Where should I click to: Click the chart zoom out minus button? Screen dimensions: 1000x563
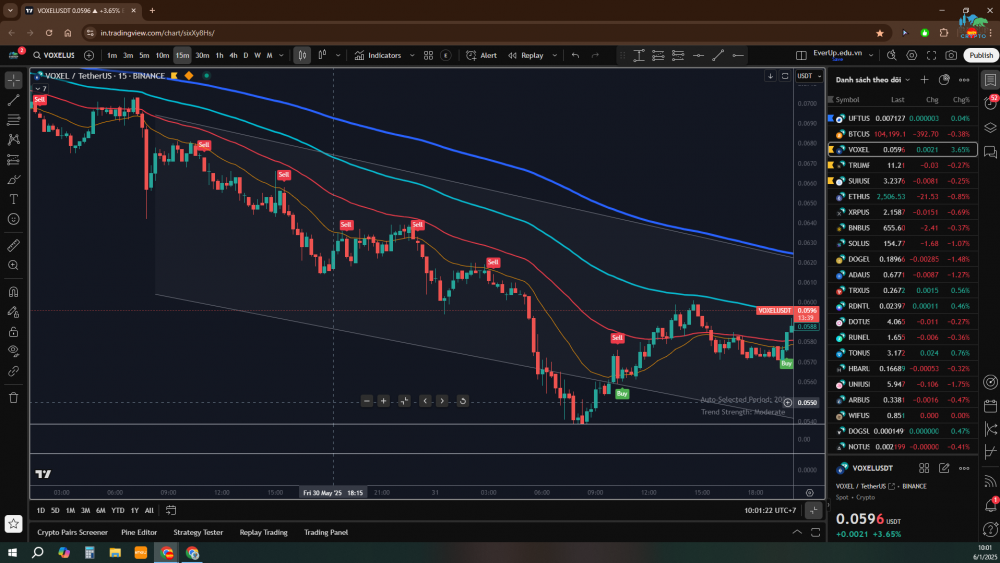(x=367, y=401)
